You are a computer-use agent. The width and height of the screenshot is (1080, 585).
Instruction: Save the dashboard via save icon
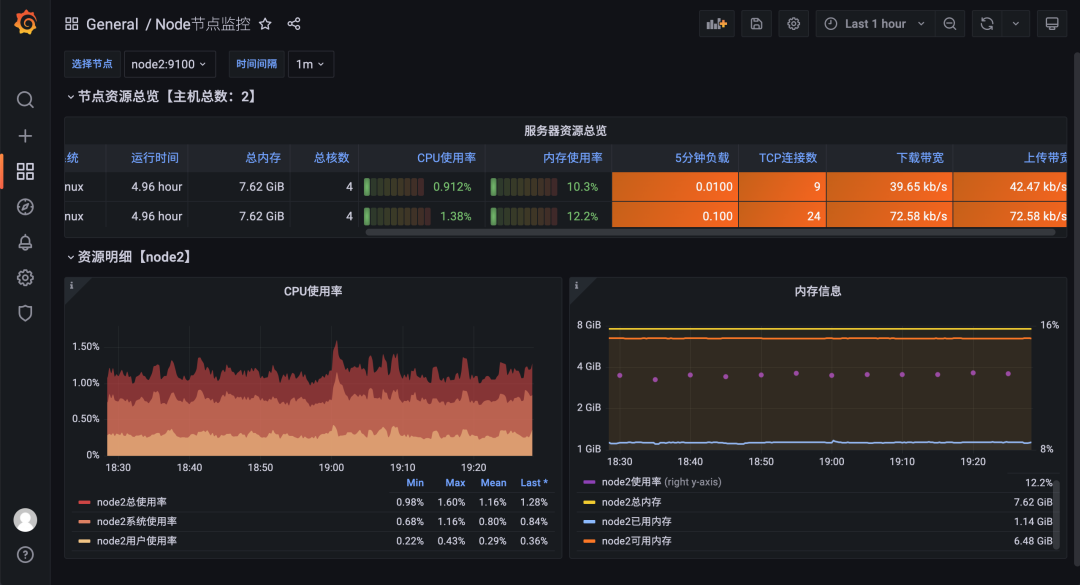point(756,23)
